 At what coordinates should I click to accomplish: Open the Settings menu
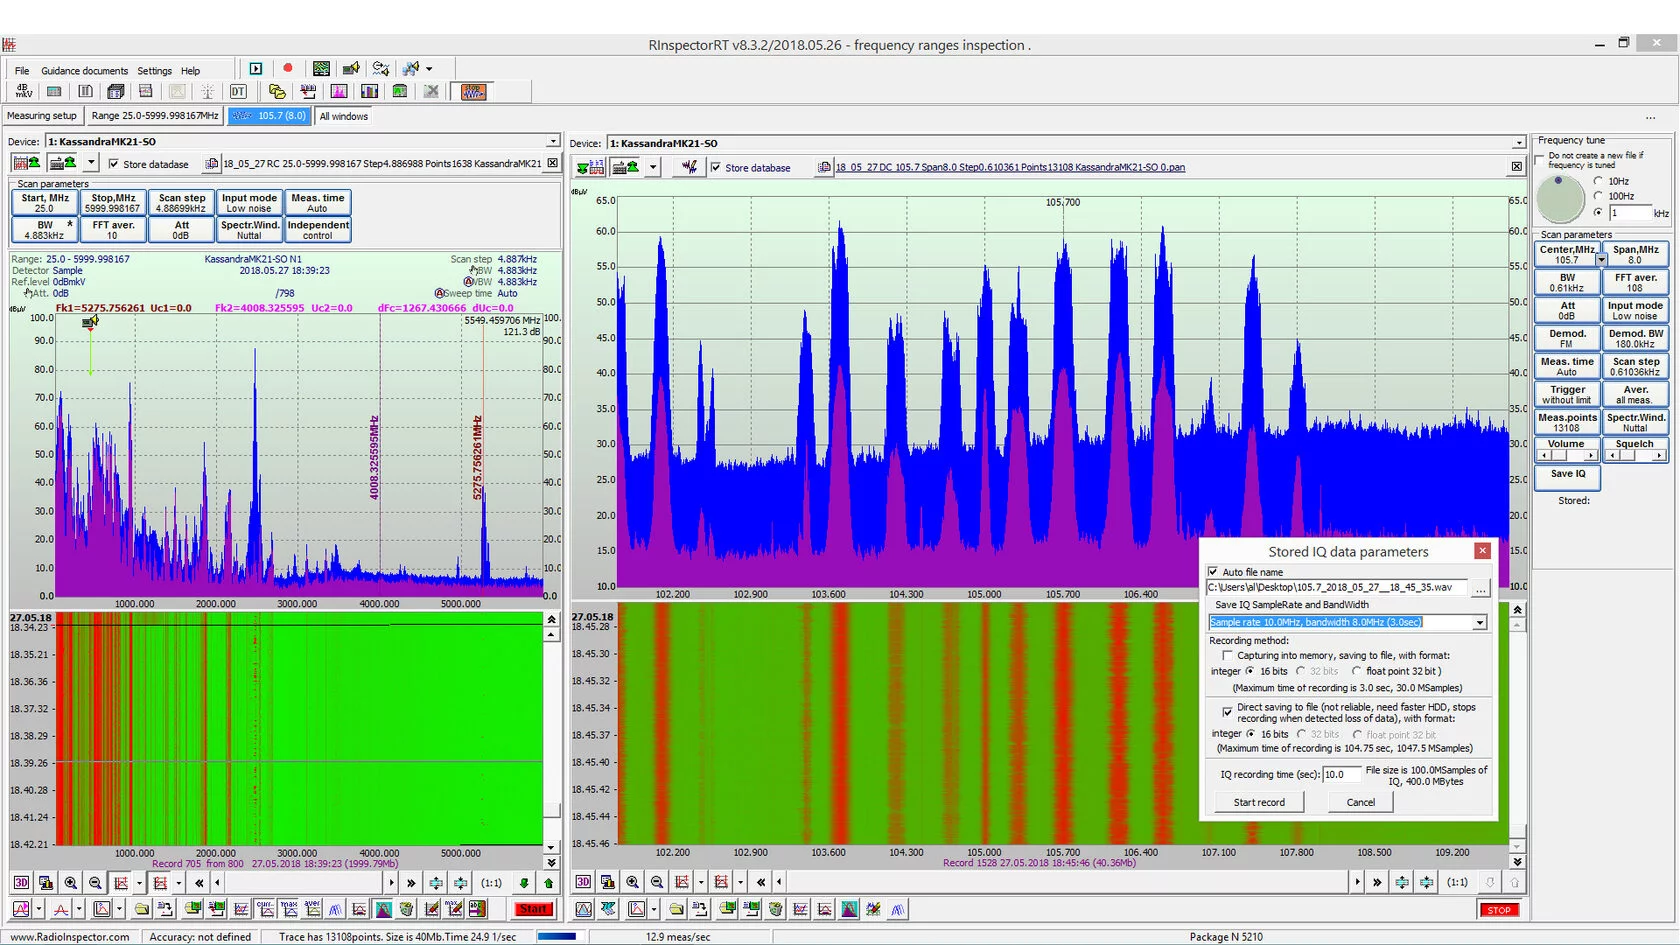tap(154, 71)
